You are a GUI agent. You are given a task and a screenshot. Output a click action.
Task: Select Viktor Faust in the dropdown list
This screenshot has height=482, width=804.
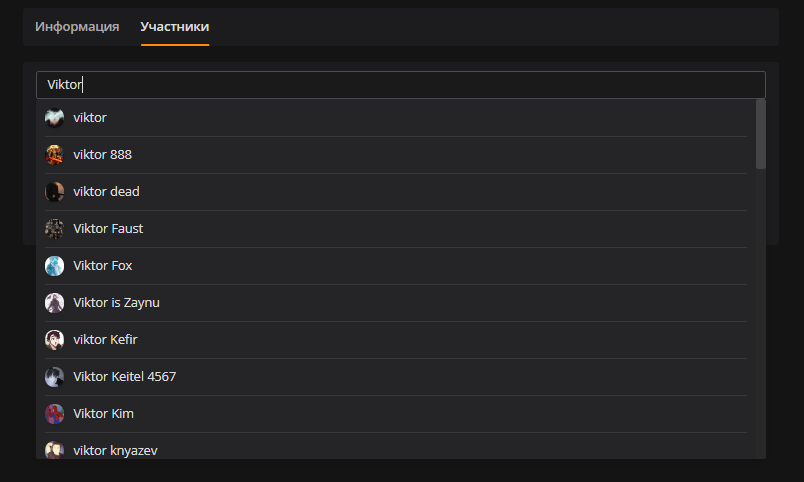pyautogui.click(x=395, y=229)
